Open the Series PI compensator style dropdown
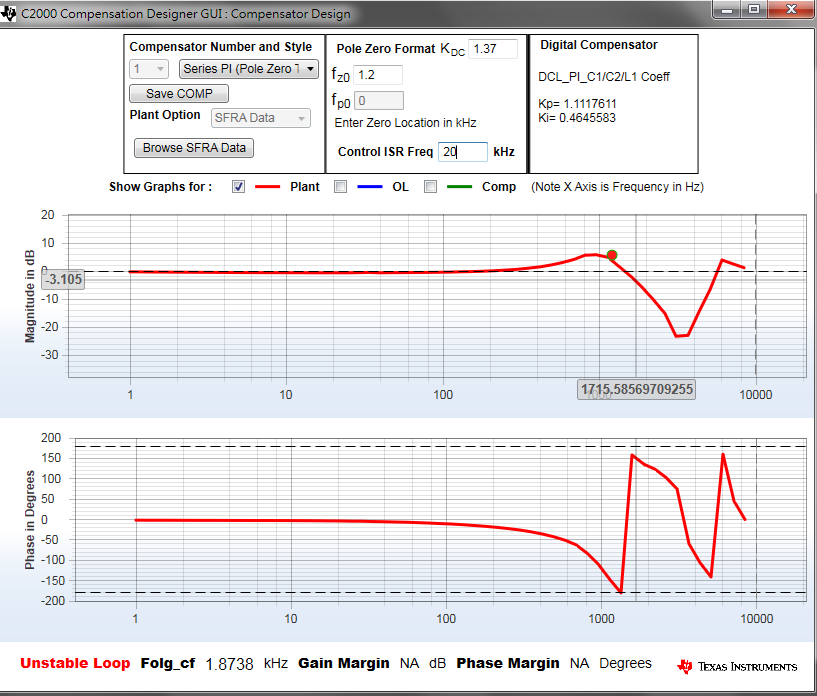The width and height of the screenshot is (817, 696). pos(249,69)
